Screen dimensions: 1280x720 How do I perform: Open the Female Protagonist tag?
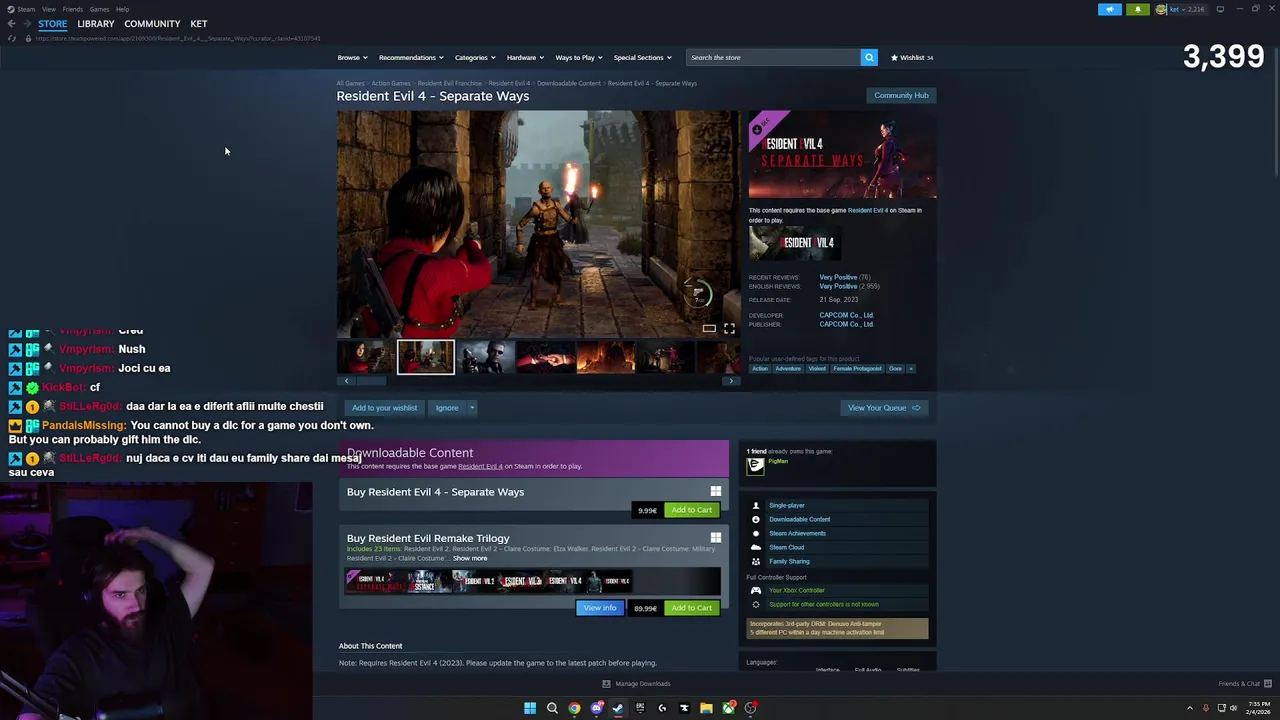coord(858,369)
